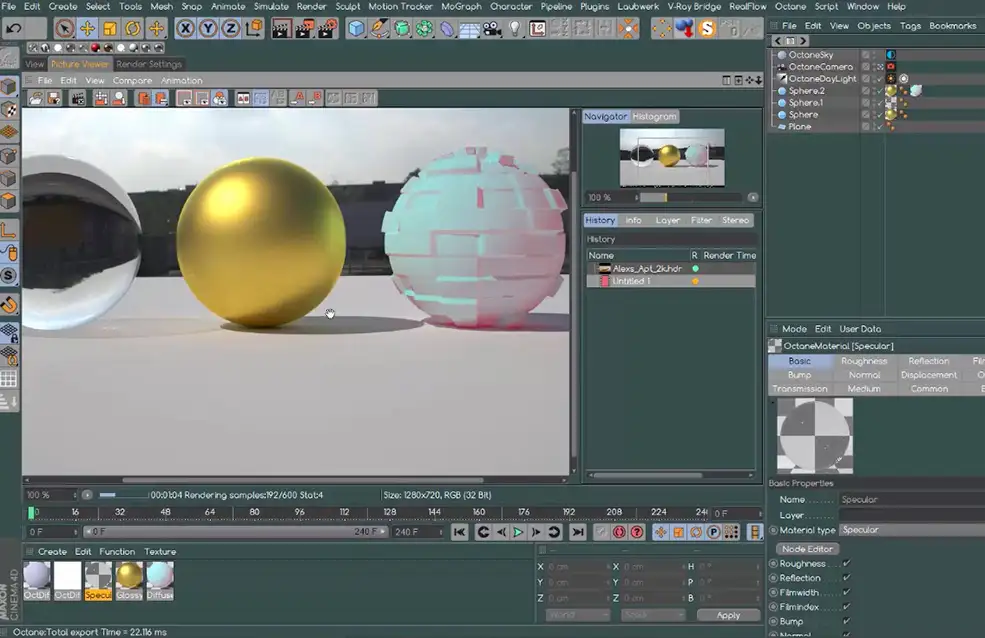Click Render View clapperboard icon
The image size is (985, 638).
[x=281, y=28]
